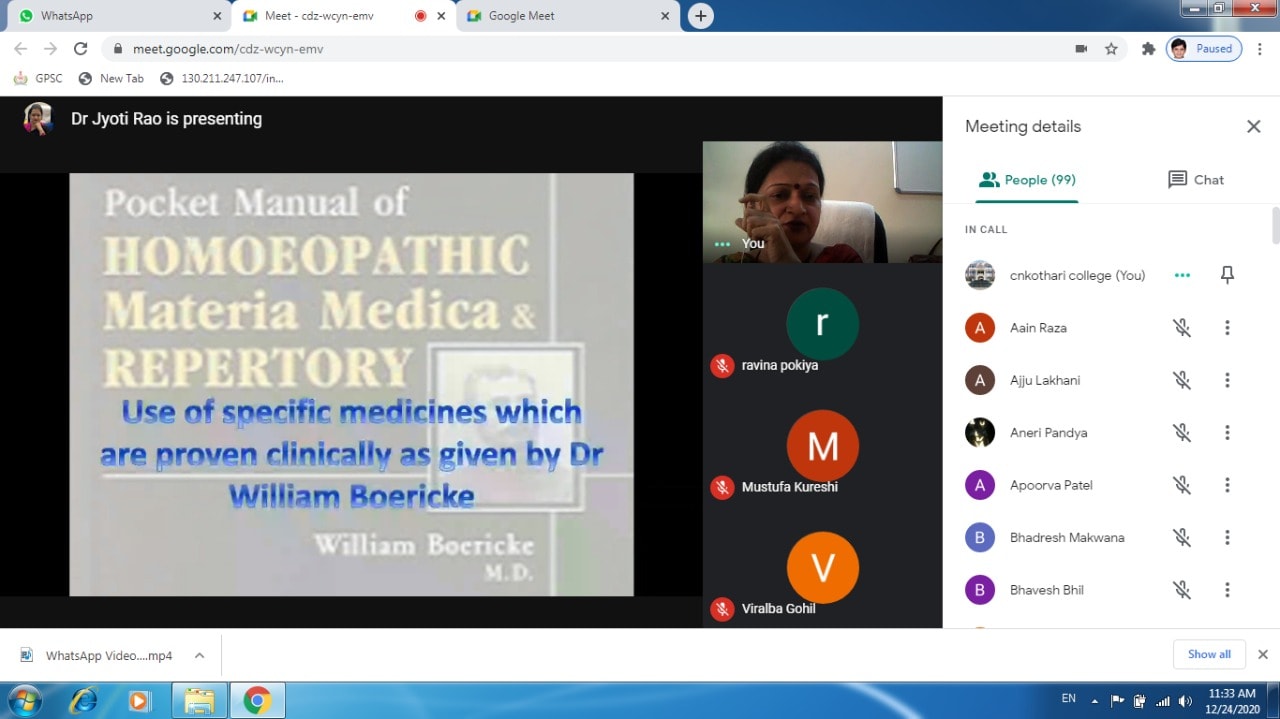Screen dimensions: 1280x719
Task: Reload the Meet page
Action: point(81,48)
